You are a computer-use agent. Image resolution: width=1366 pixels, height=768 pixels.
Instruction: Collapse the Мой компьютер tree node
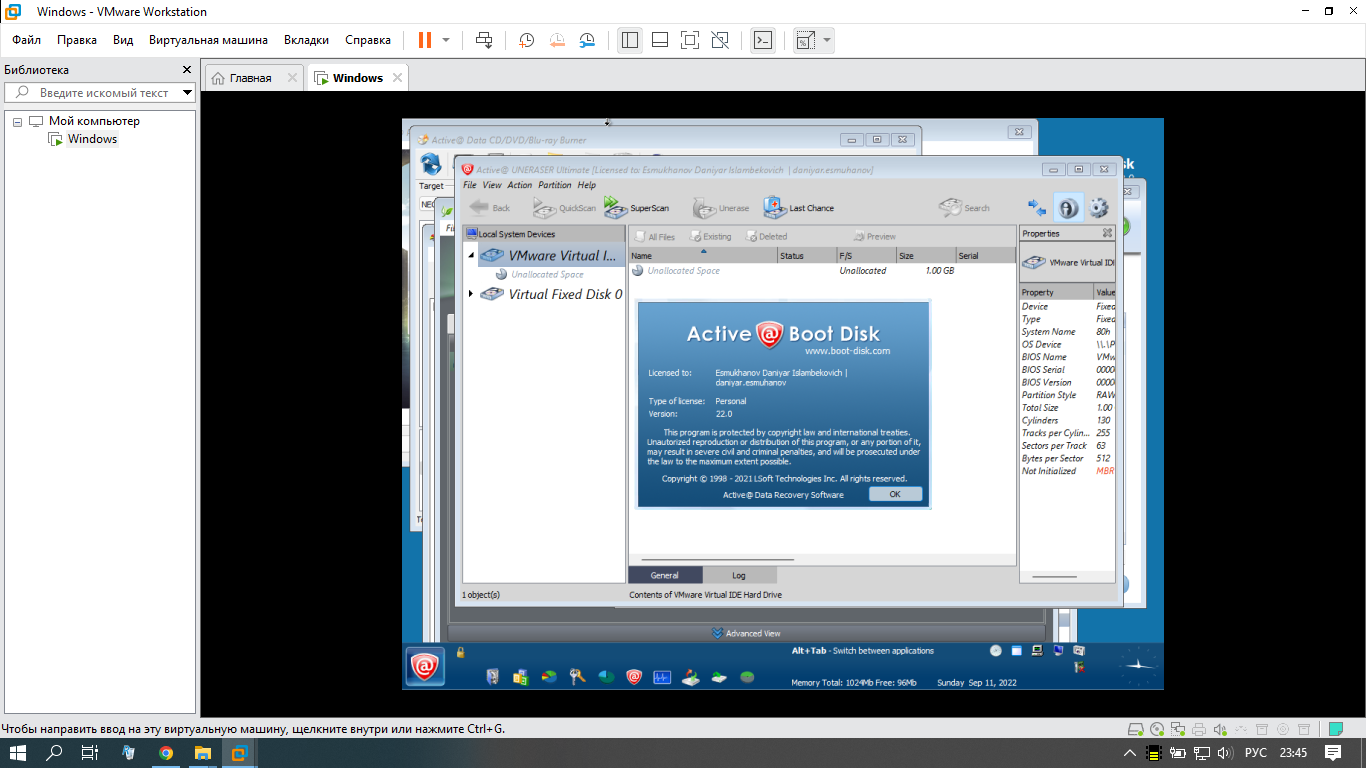(x=17, y=121)
